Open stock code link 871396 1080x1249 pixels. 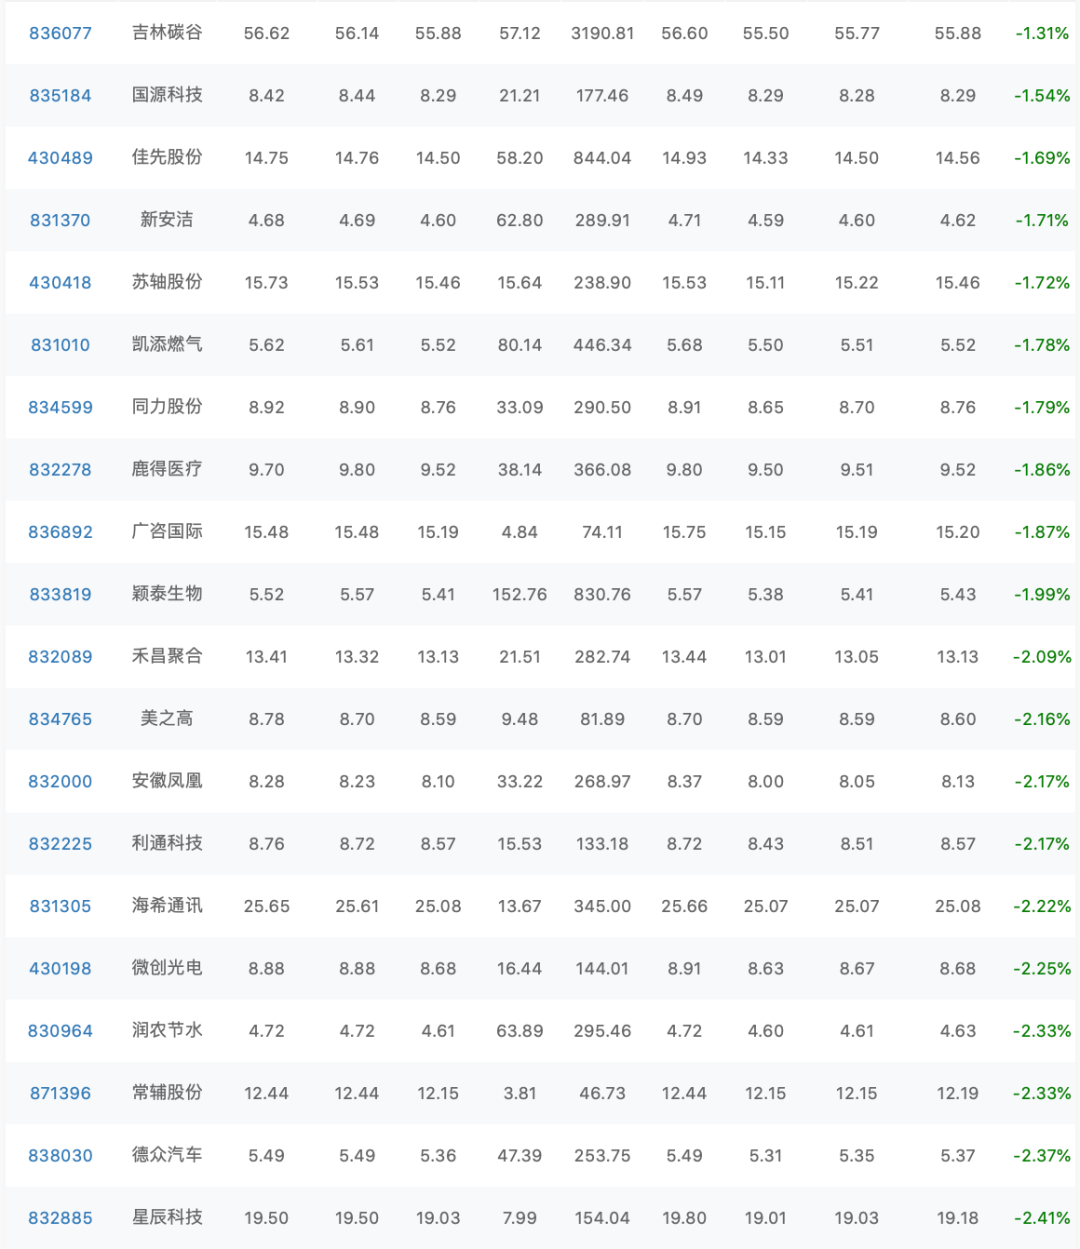click(60, 1093)
